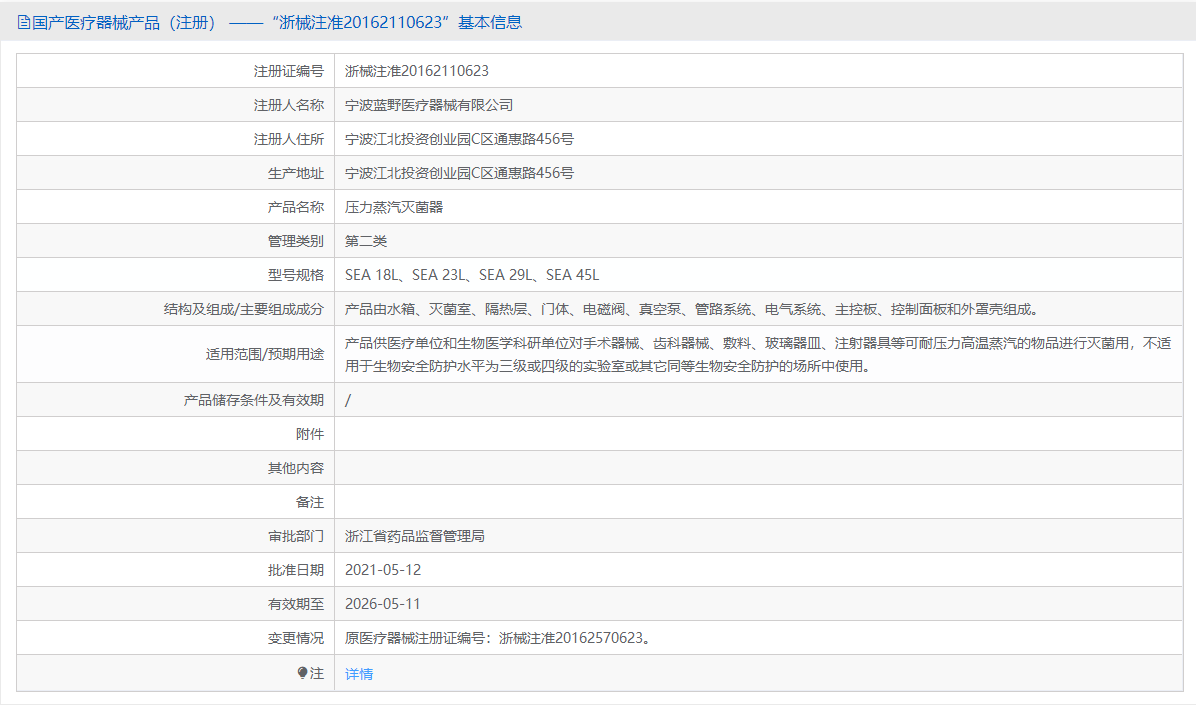This screenshot has height=705, width=1196.
Task: Click the 生产地址 label
Action: coord(296,173)
